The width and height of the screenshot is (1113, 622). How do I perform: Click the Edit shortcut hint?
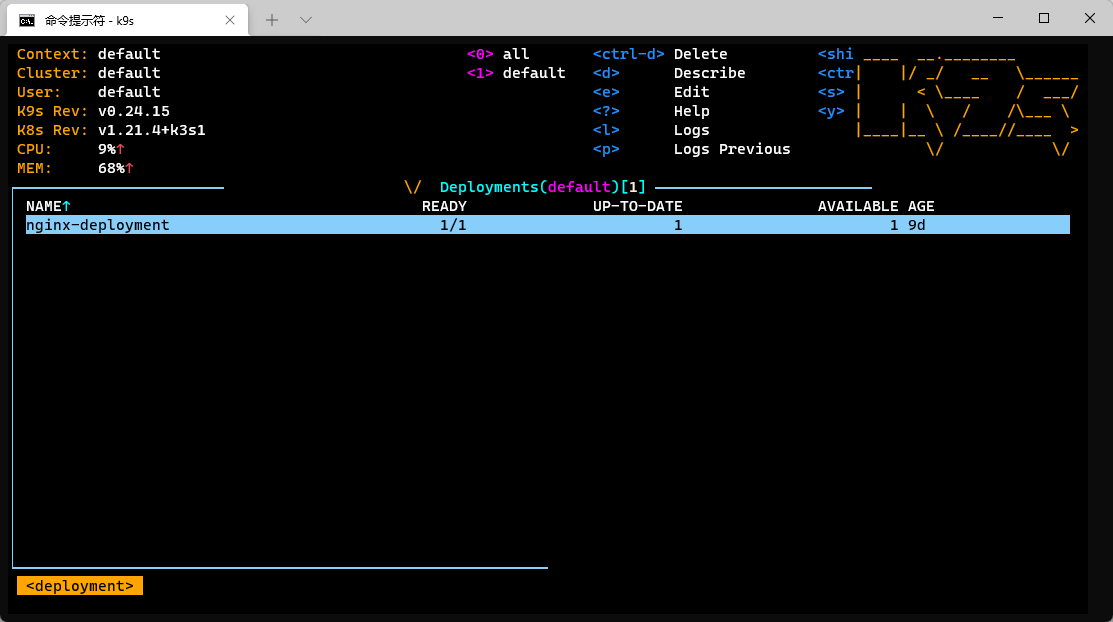tap(691, 92)
